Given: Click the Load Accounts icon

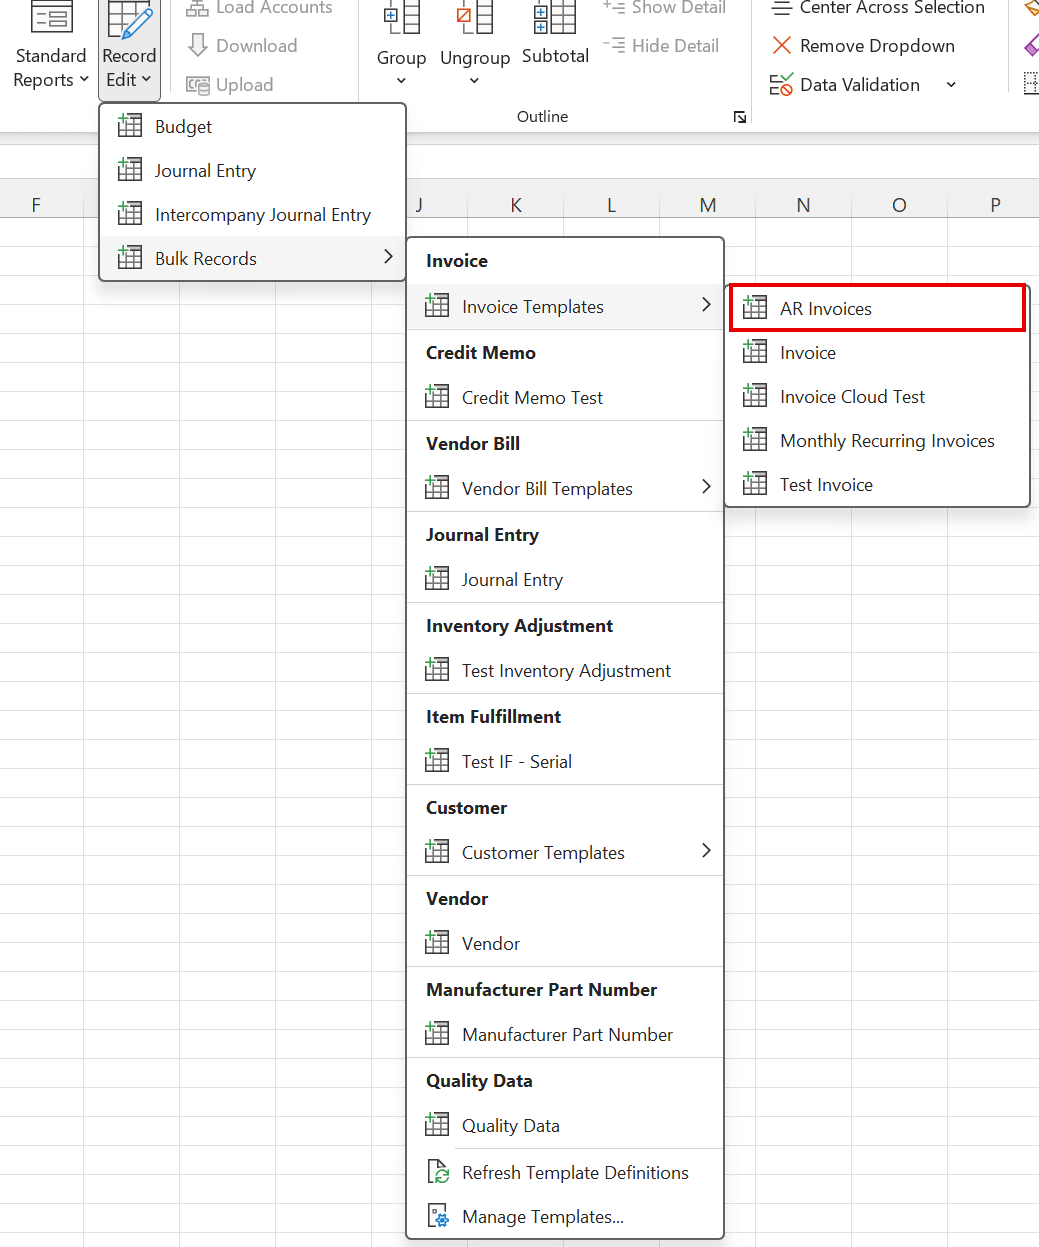Looking at the screenshot, I should coord(197,8).
